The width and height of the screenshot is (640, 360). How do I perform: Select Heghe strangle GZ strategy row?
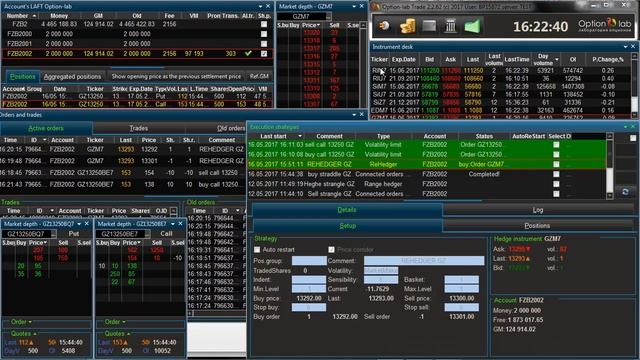[427, 184]
